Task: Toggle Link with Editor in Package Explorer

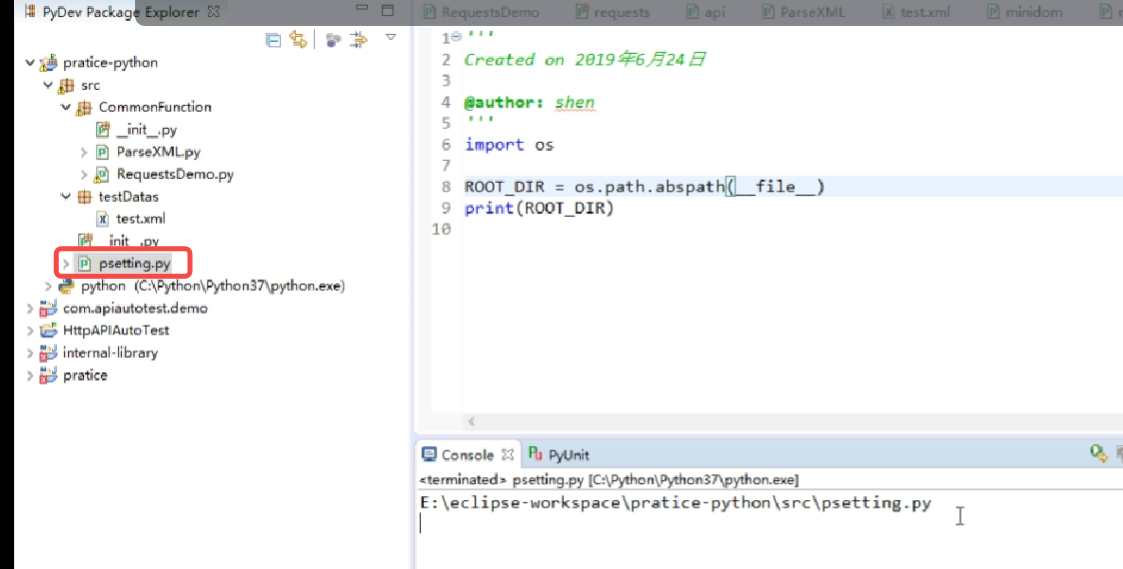Action: point(297,40)
